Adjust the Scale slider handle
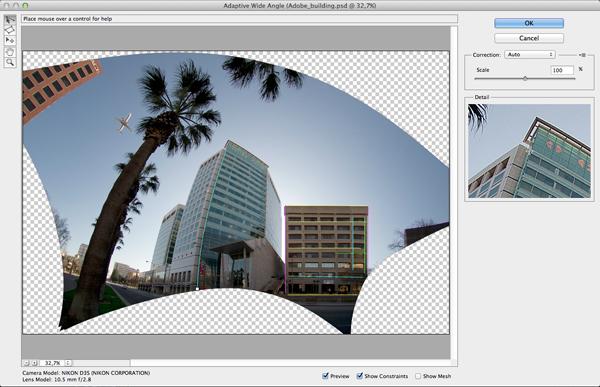The height and width of the screenshot is (387, 600). click(x=525, y=78)
